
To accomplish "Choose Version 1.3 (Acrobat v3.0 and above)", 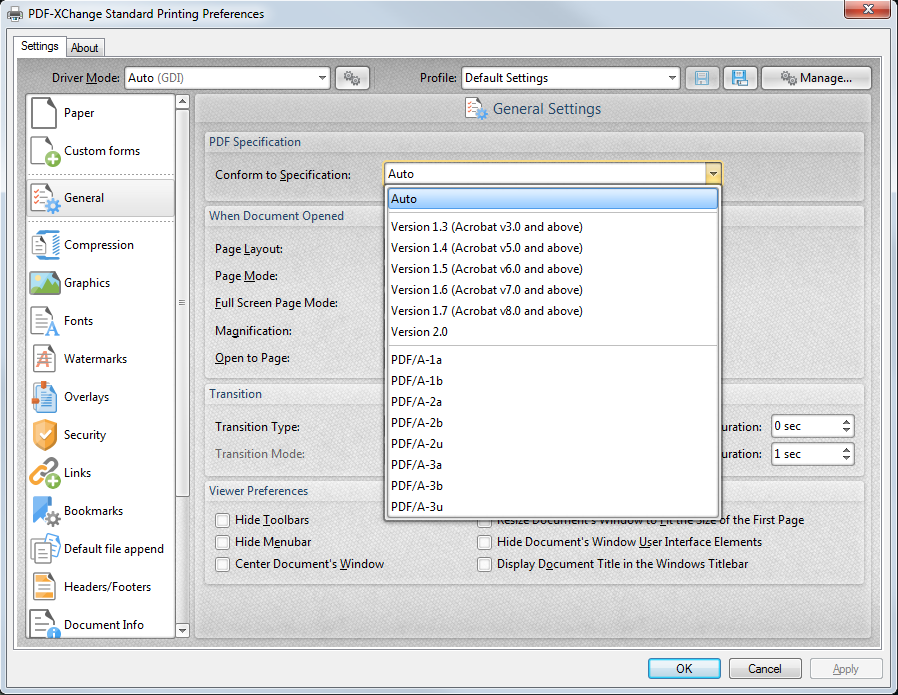I will pos(553,227).
